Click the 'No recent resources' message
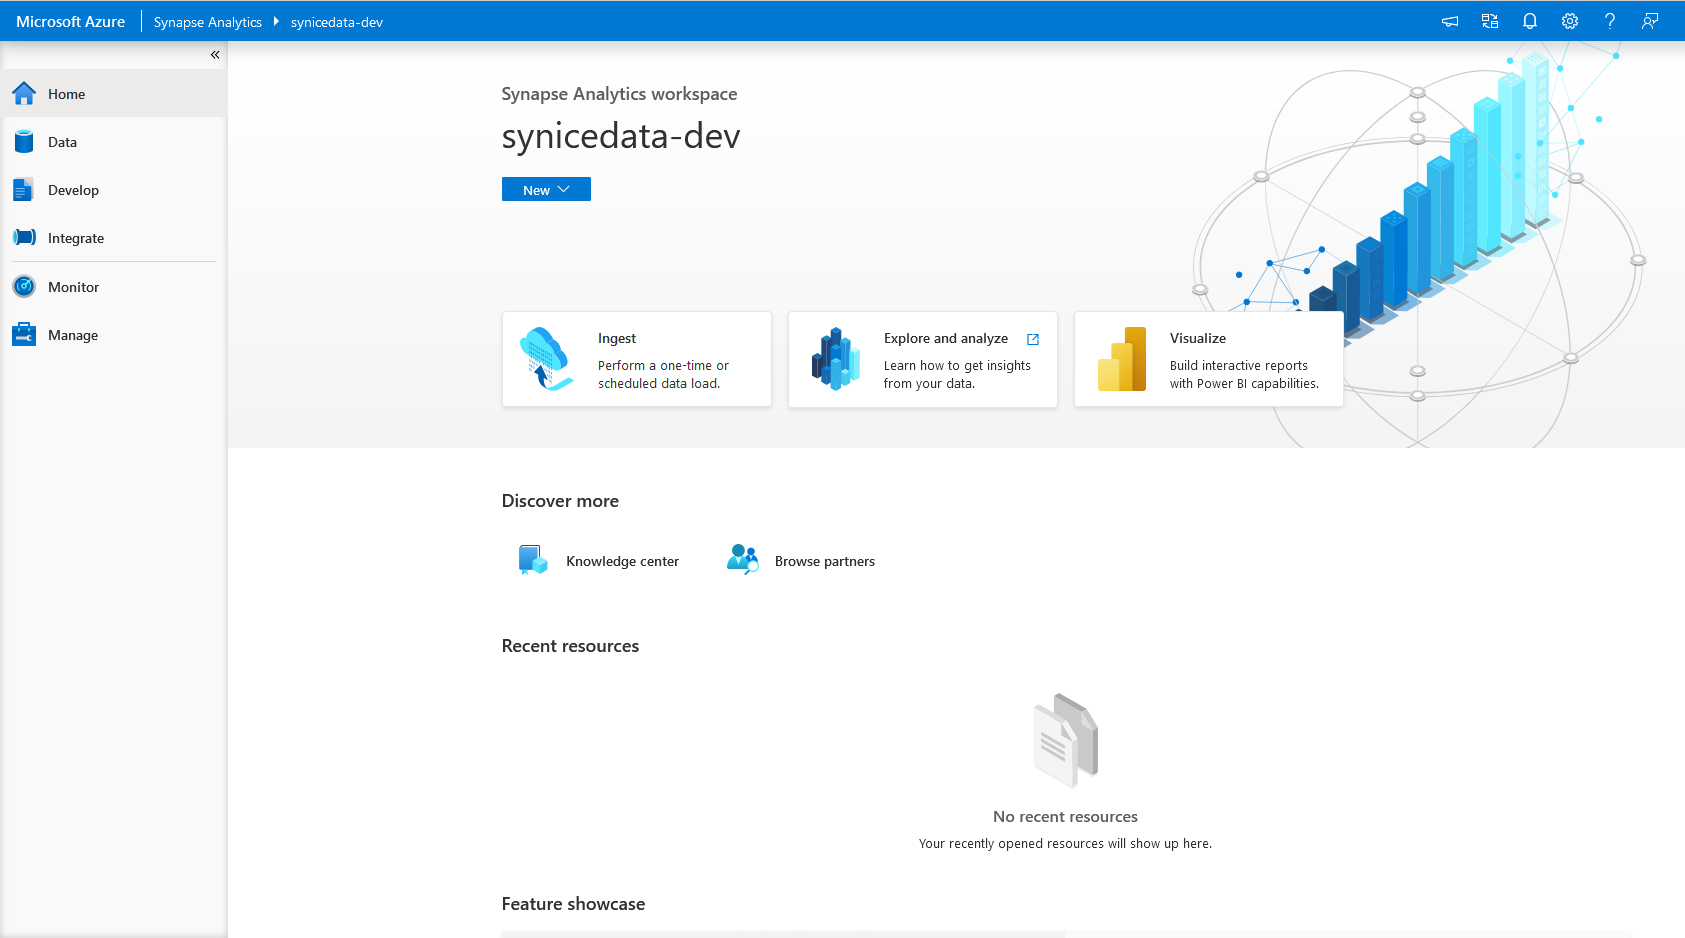1685x938 pixels. (x=1065, y=816)
